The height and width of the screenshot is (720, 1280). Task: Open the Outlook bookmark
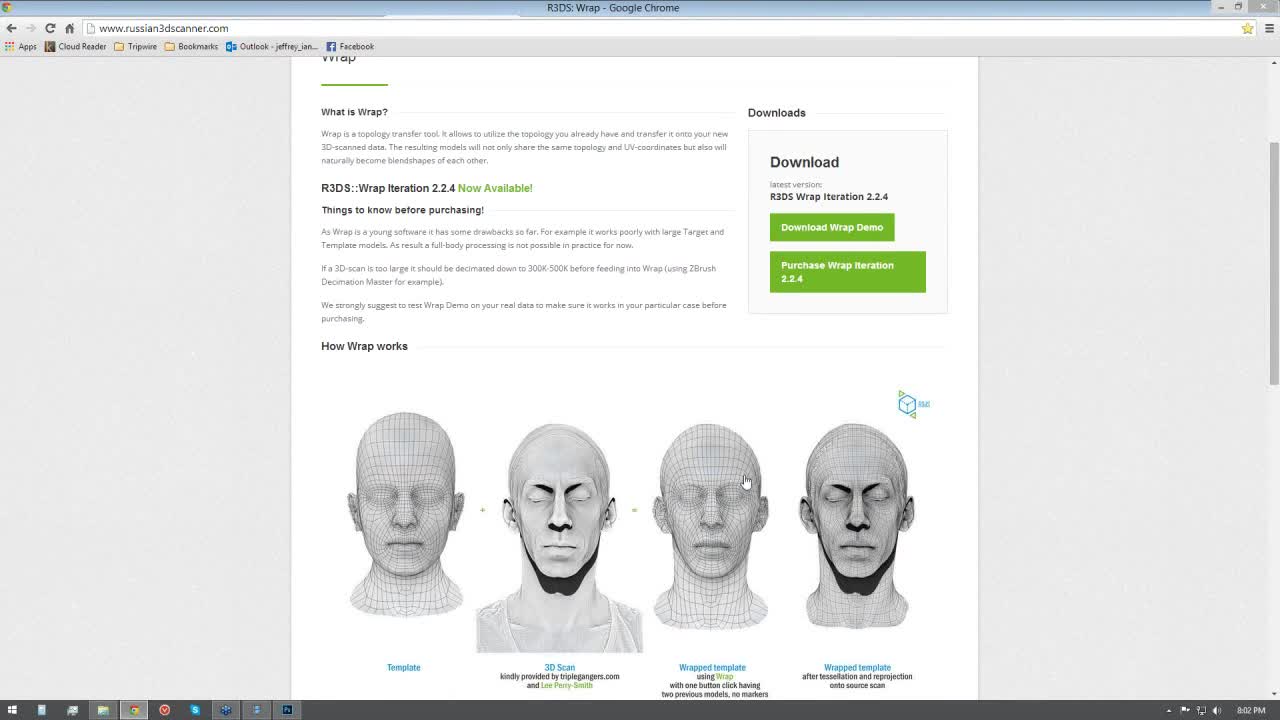[272, 46]
